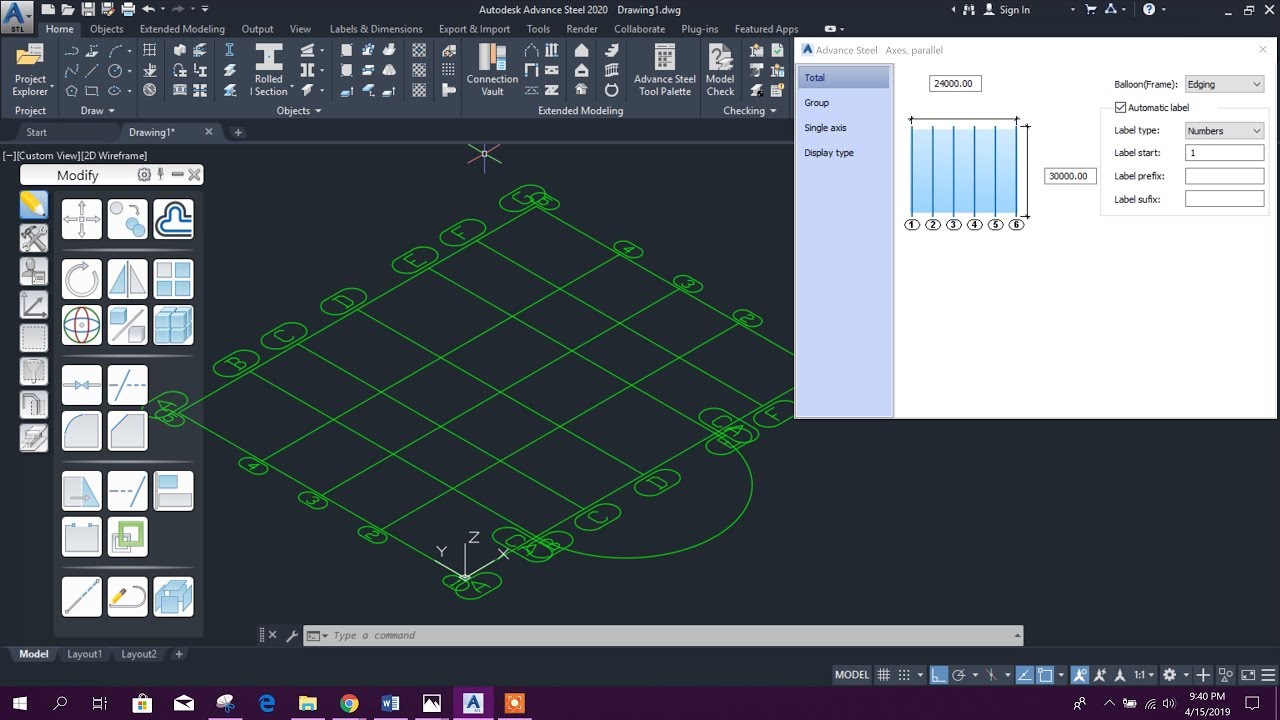Select the Mirror tool in the Modify palette

(127, 279)
